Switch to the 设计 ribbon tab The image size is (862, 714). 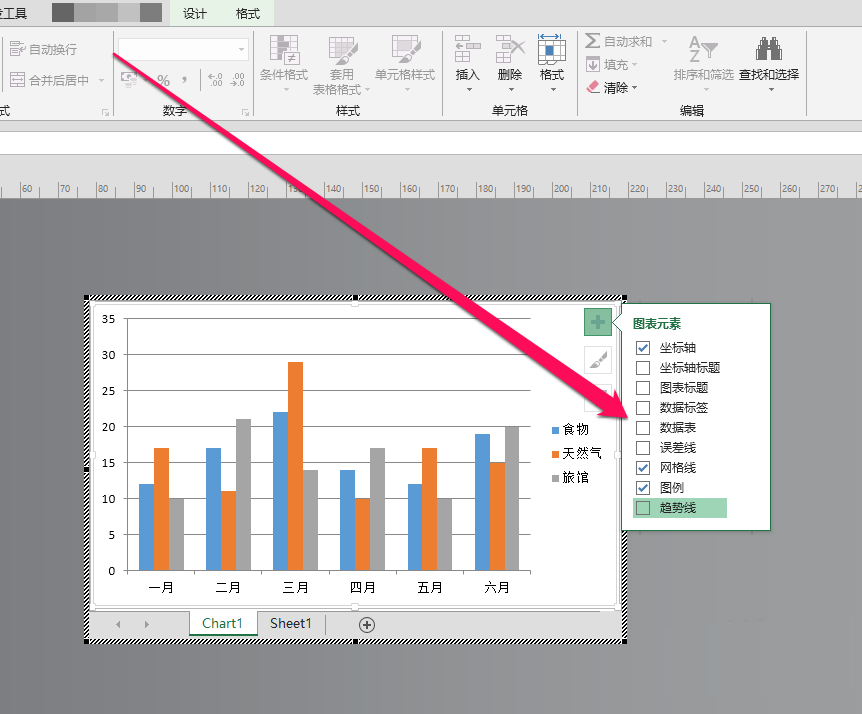(x=195, y=14)
